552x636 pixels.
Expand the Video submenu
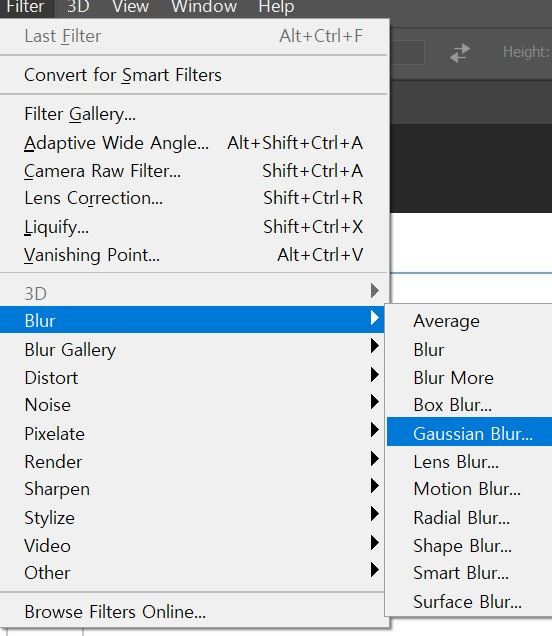tap(192, 546)
